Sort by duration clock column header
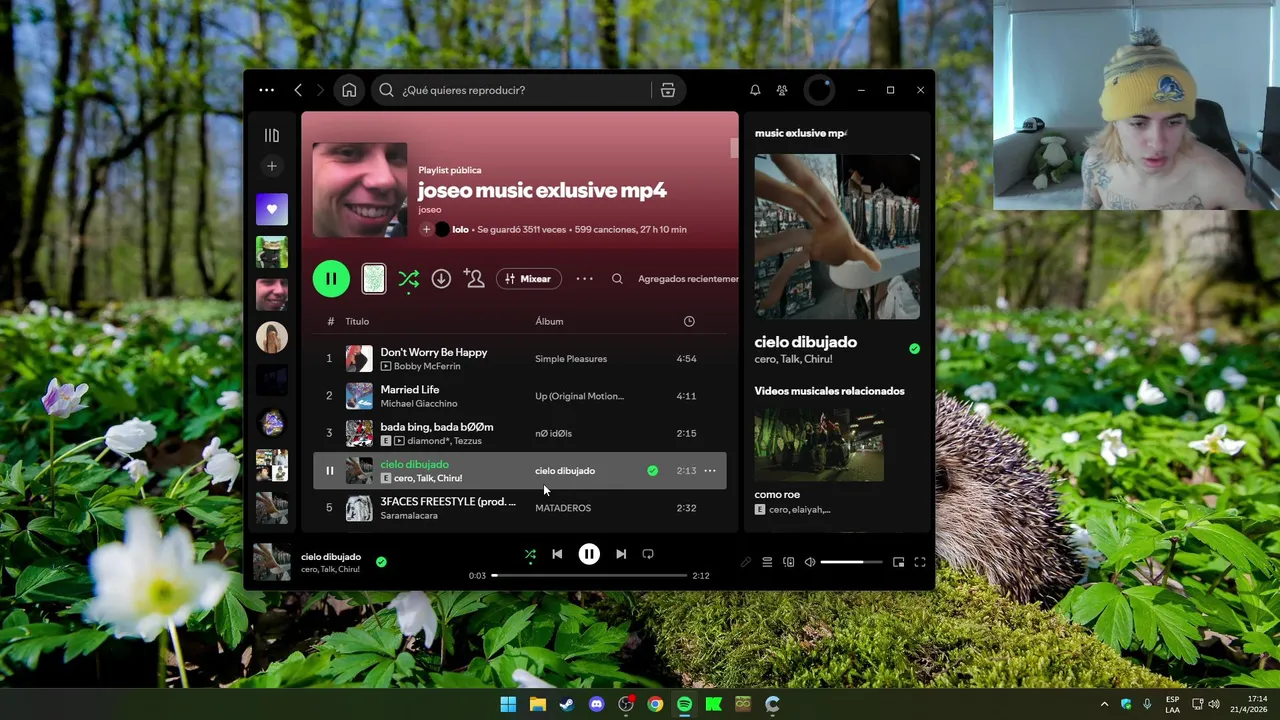Image resolution: width=1280 pixels, height=720 pixels. tap(689, 321)
